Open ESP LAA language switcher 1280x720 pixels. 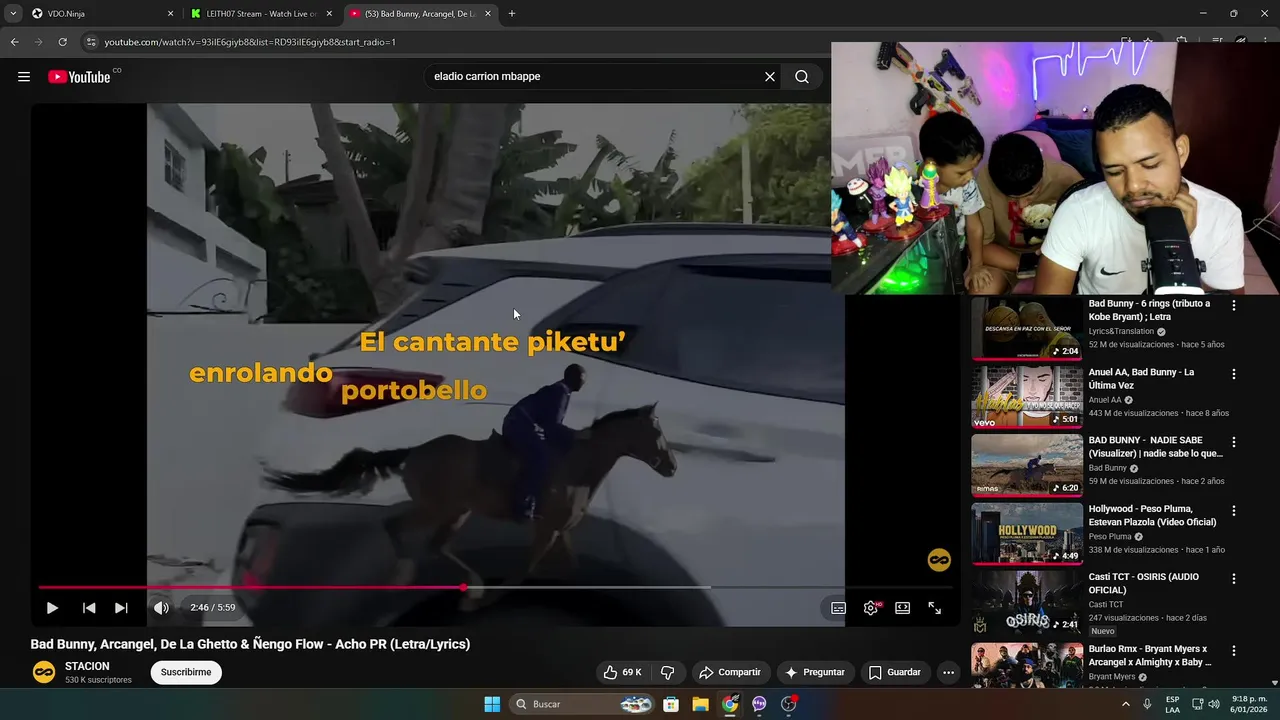1172,704
